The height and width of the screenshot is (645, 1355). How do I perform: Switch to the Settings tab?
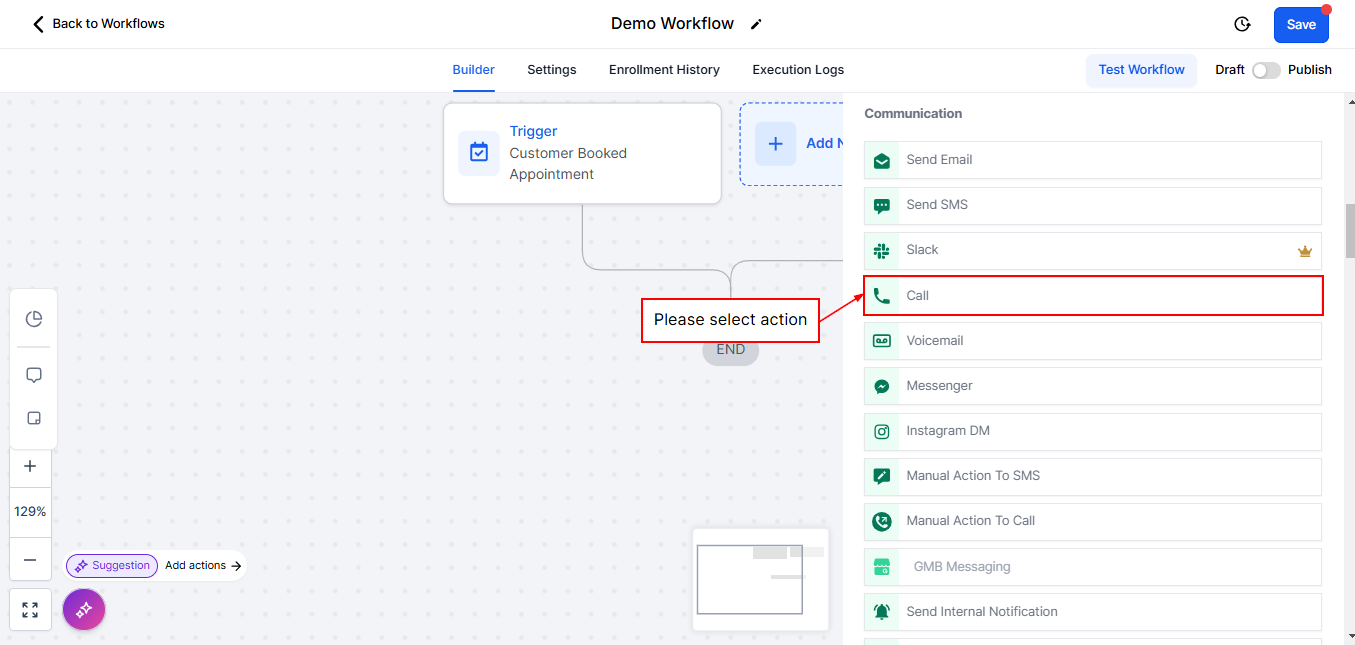point(552,70)
